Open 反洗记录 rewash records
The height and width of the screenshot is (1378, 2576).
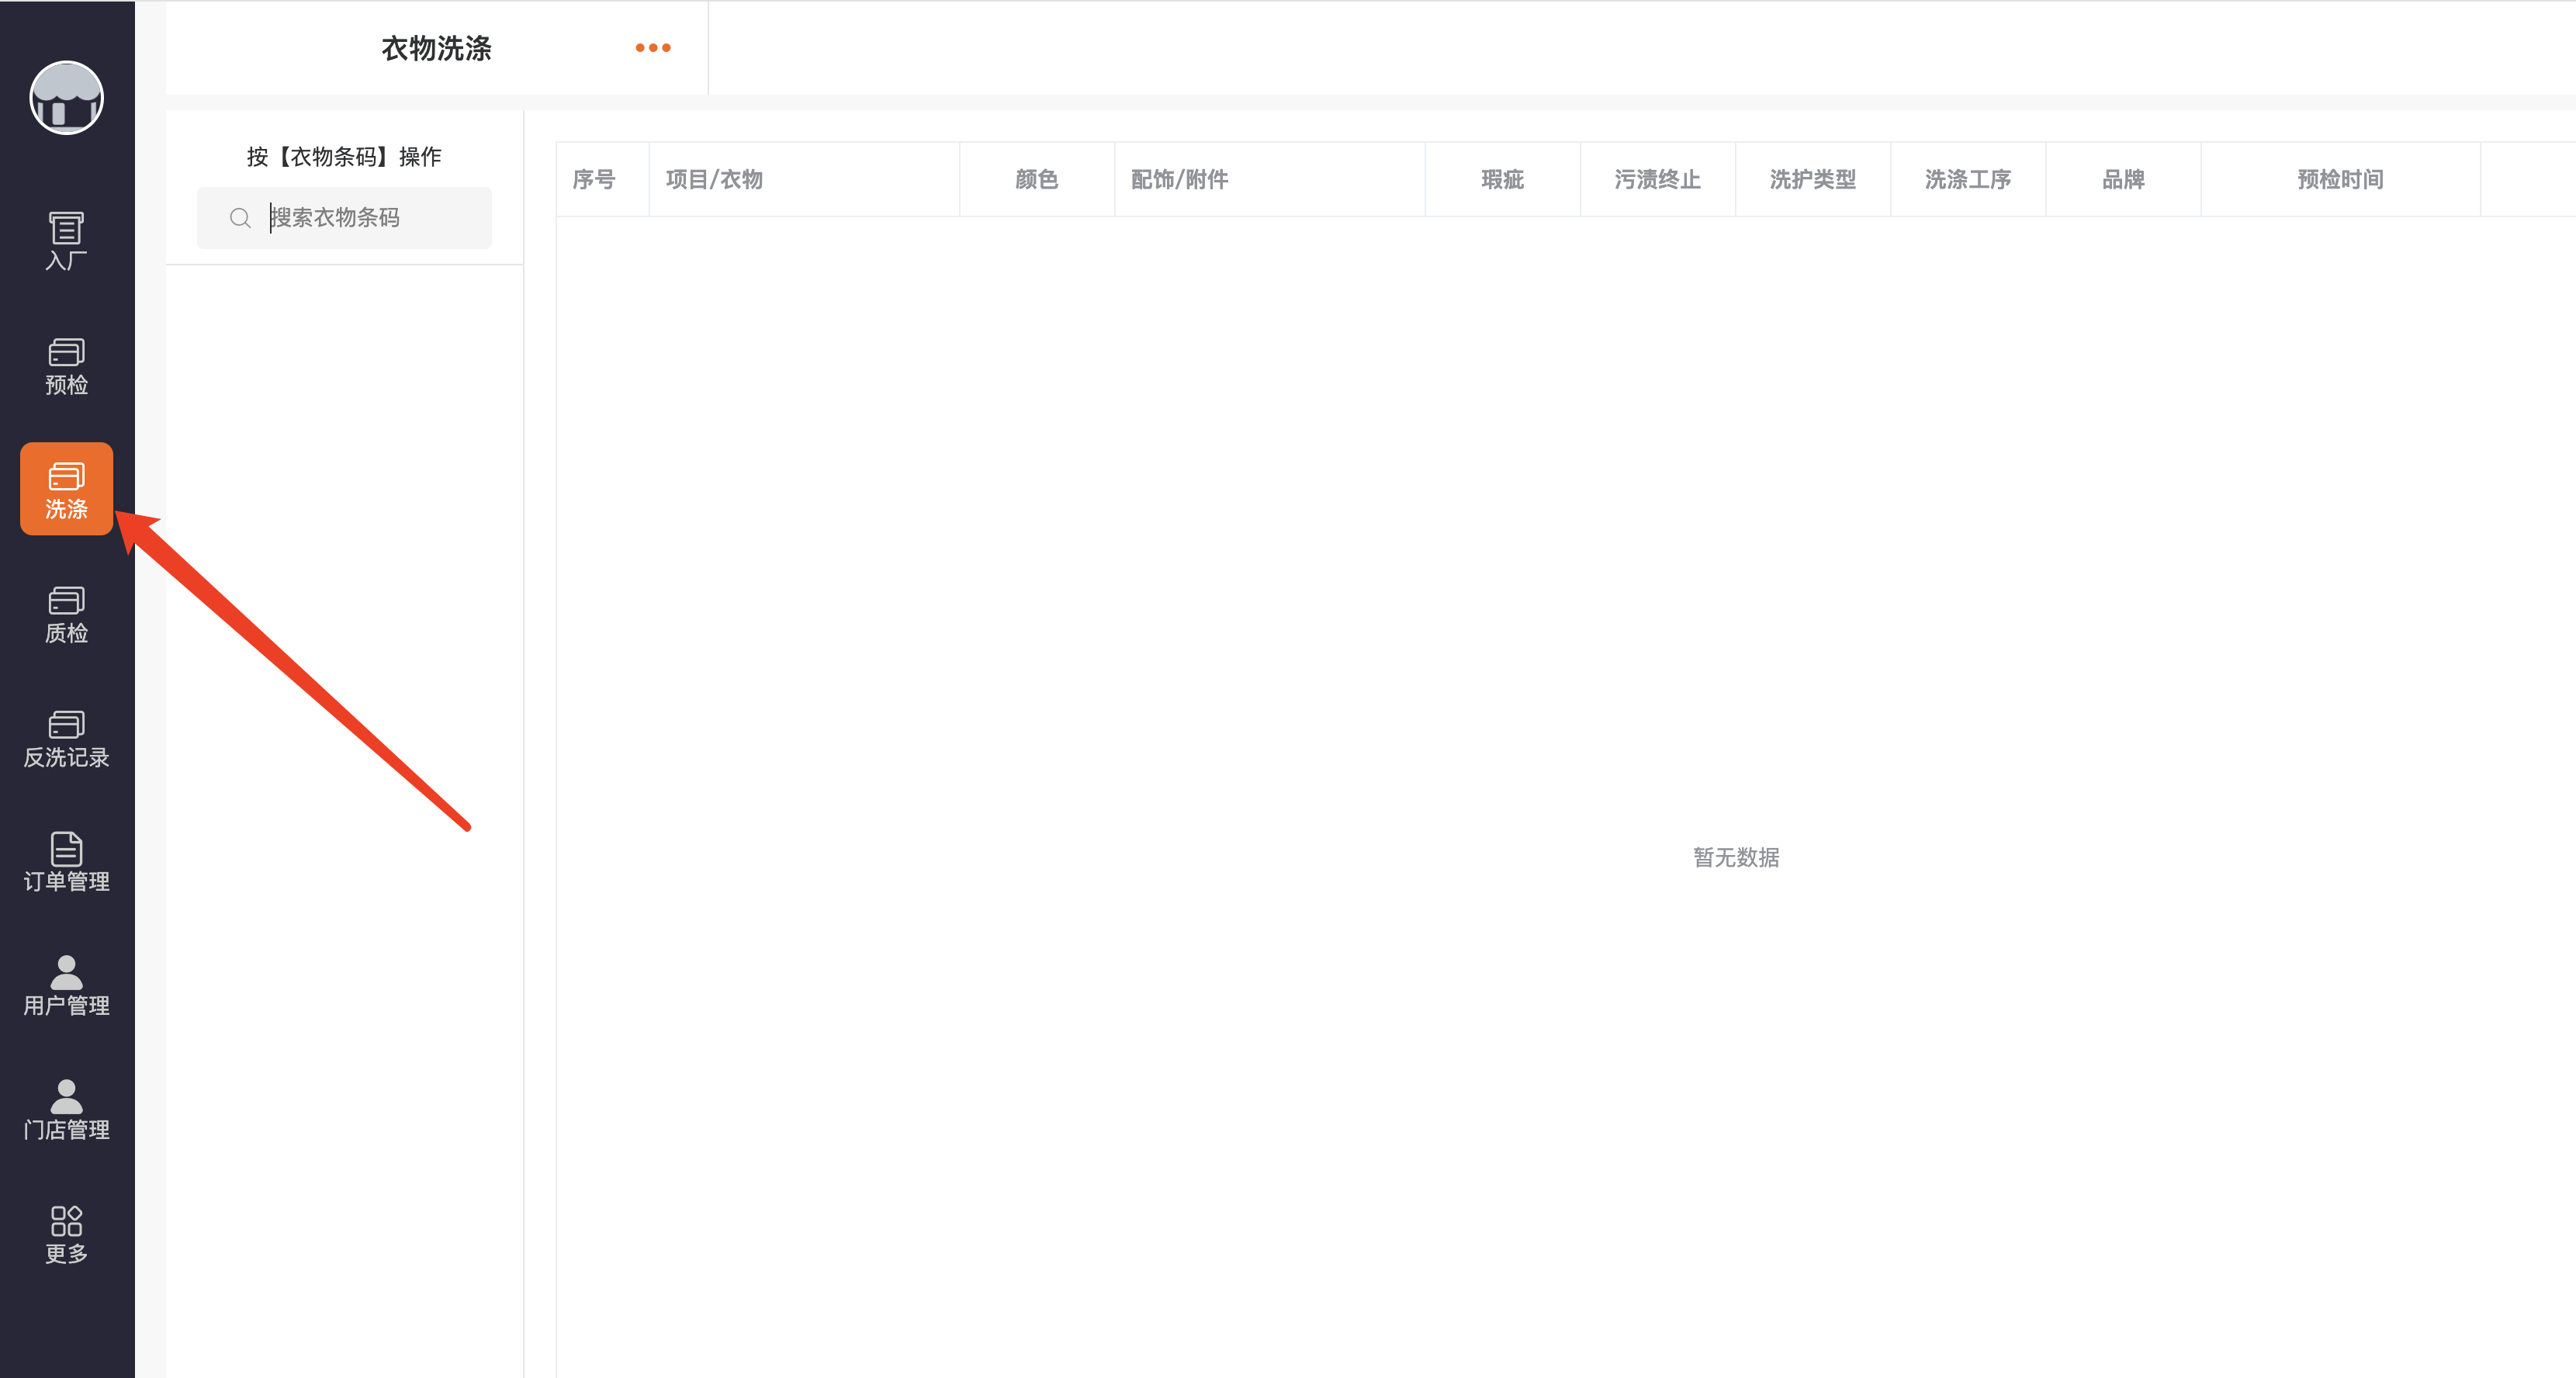pos(66,738)
